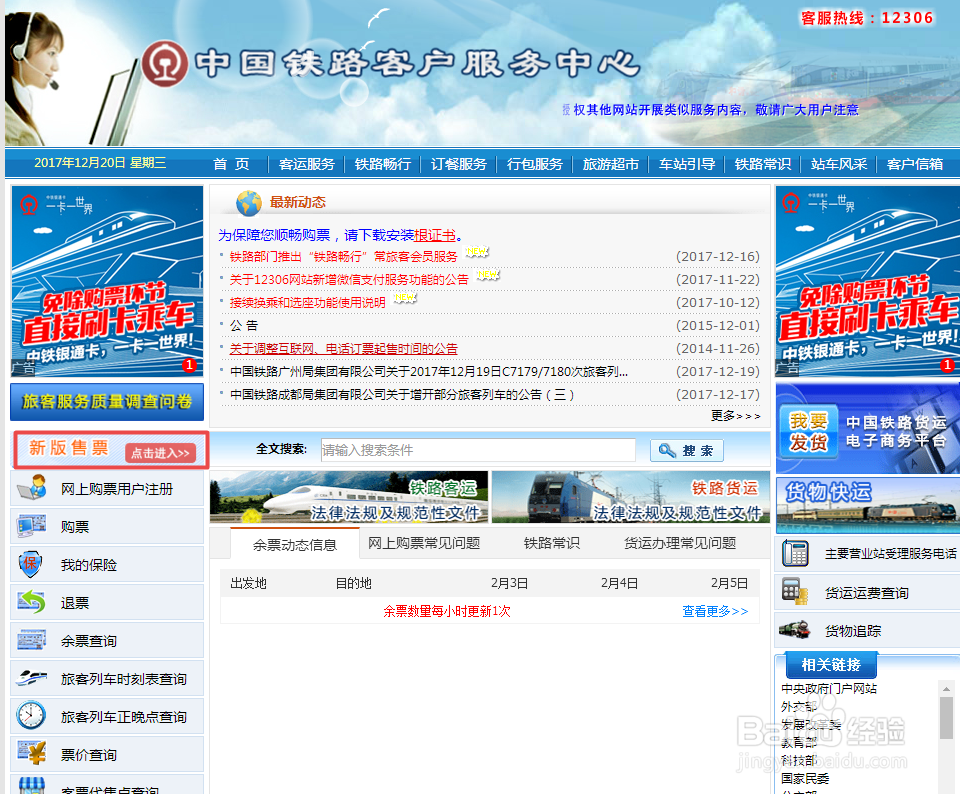Open the 接续换乘和选座功能使用说明 link

[x=307, y=302]
